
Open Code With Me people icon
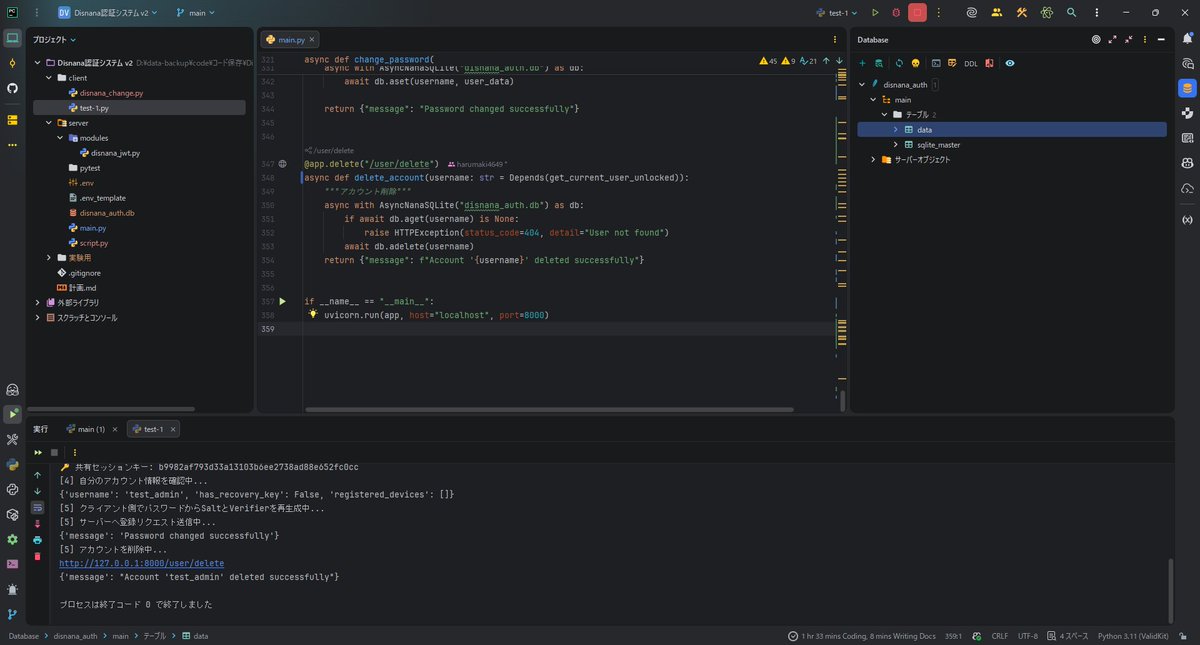pyautogui.click(x=997, y=13)
